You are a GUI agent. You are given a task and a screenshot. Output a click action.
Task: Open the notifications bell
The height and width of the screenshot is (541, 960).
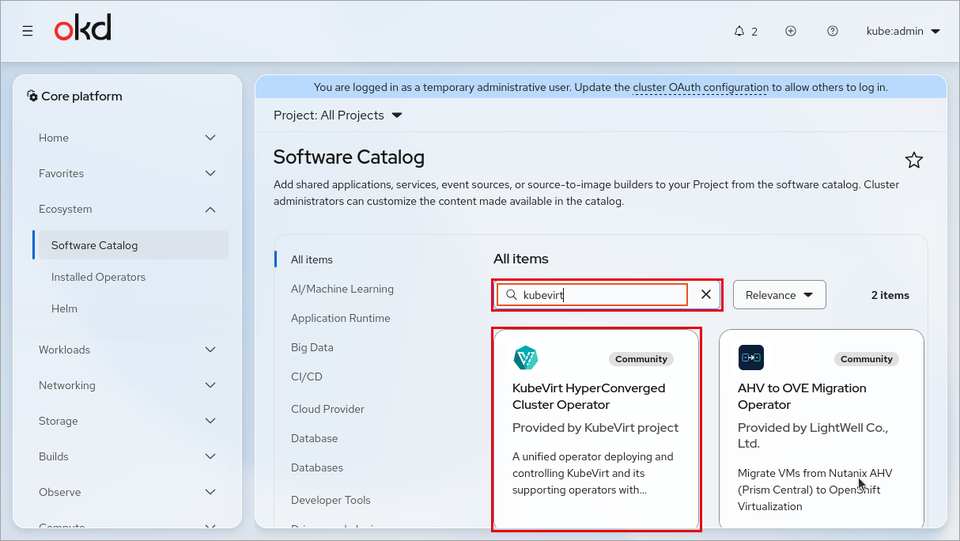pyautogui.click(x=745, y=31)
